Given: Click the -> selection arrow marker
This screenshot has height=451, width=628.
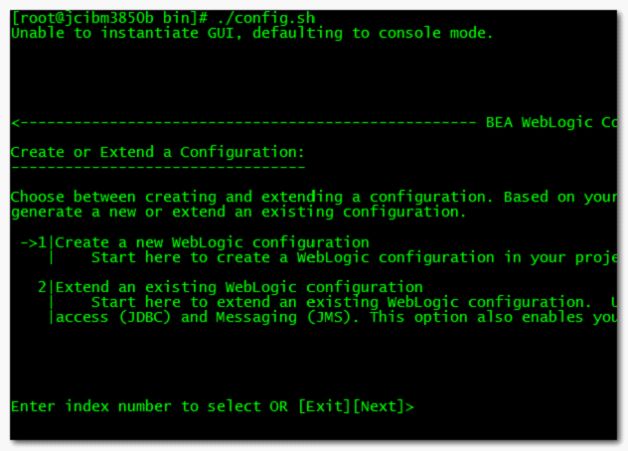Looking at the screenshot, I should click(29, 243).
